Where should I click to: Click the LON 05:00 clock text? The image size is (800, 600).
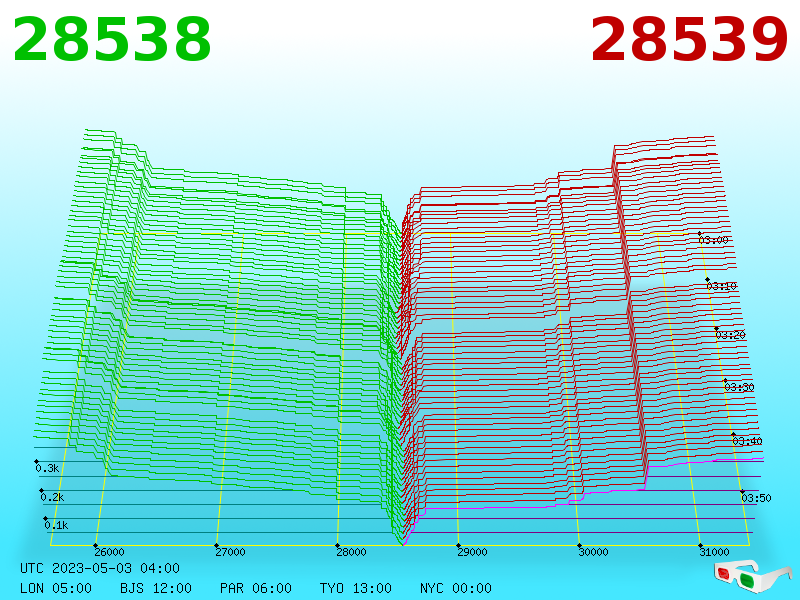tap(56, 588)
